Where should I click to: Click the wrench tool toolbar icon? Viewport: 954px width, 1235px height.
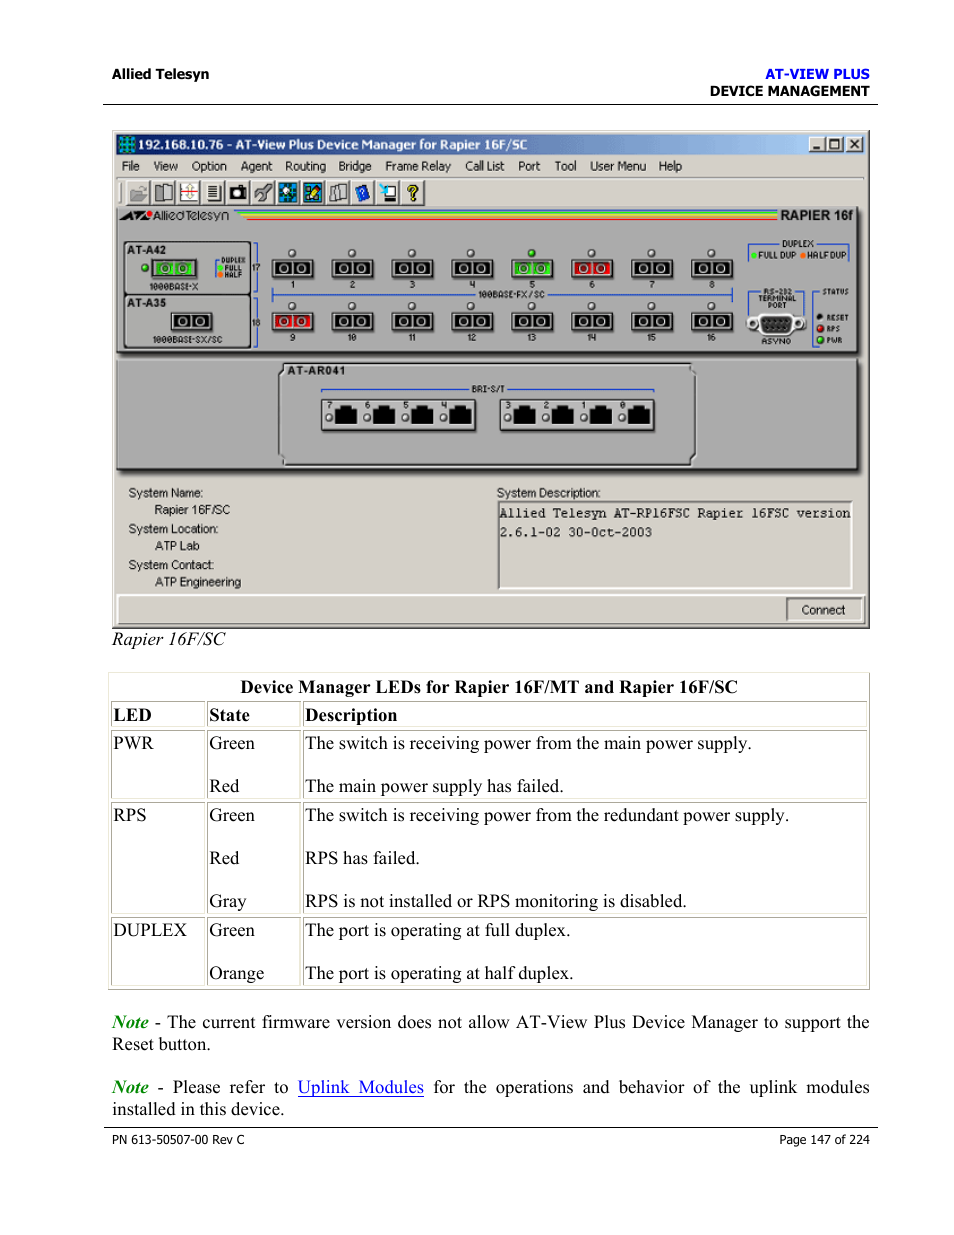point(263,193)
